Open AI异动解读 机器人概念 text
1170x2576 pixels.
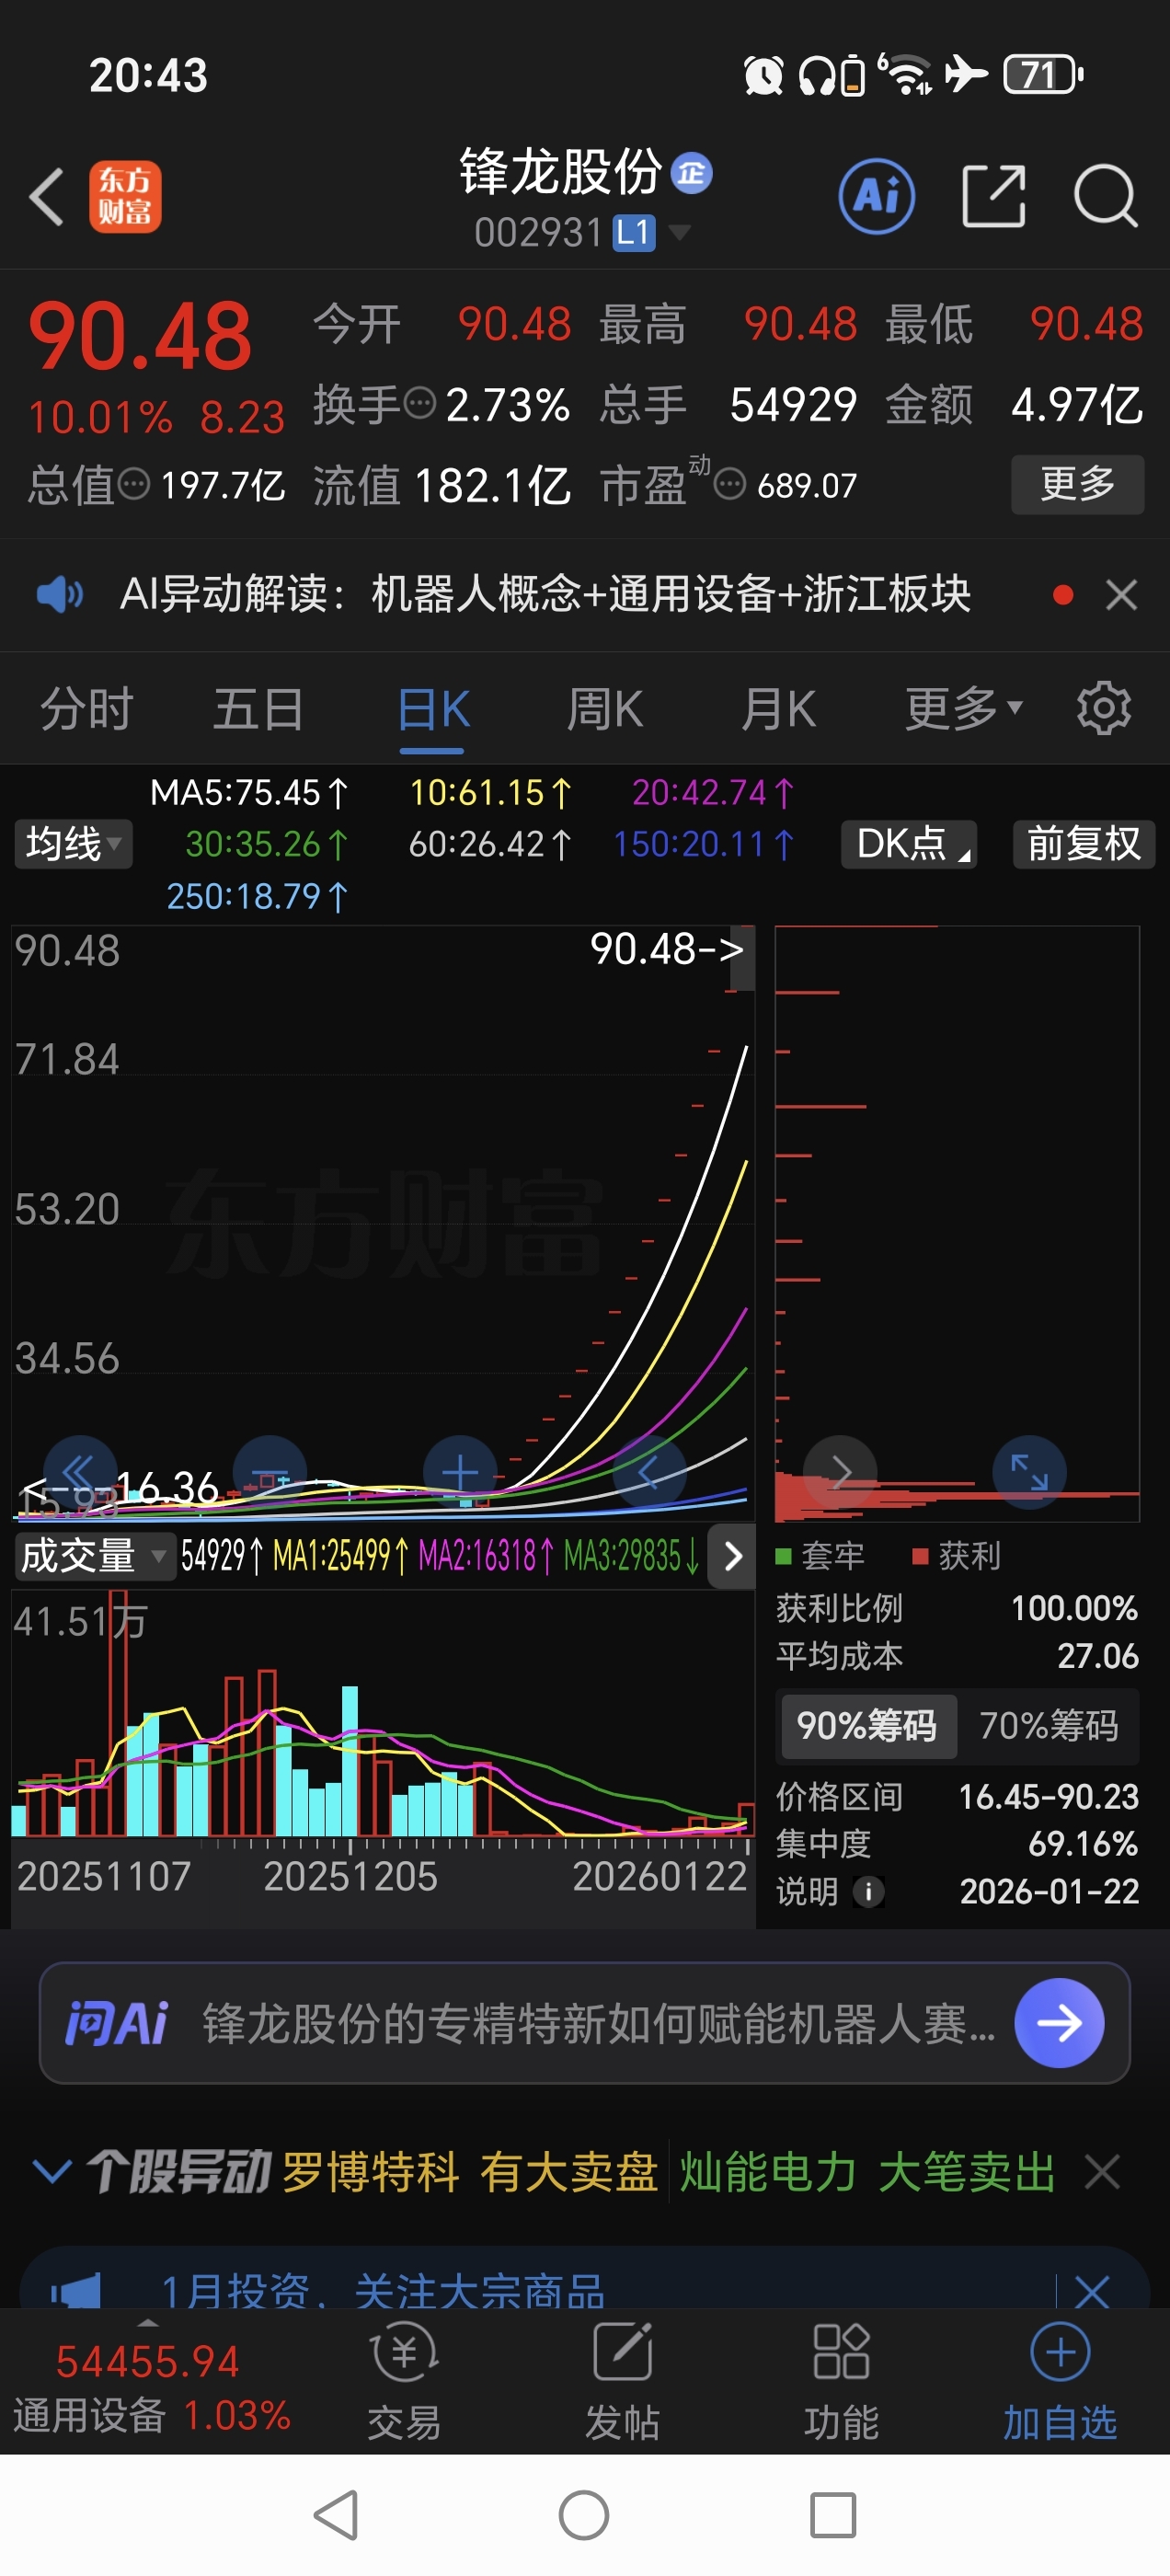(545, 594)
